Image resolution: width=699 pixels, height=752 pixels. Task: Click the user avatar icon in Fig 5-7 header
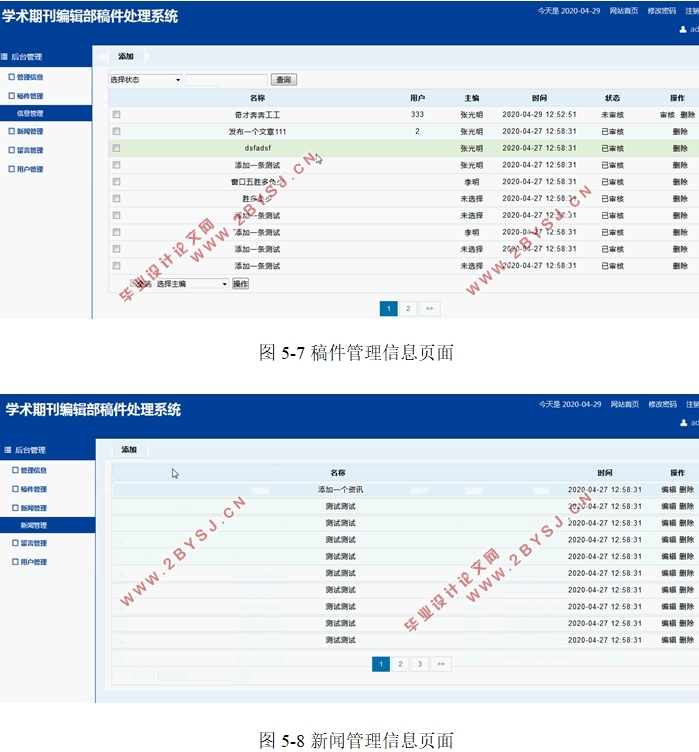click(x=683, y=30)
